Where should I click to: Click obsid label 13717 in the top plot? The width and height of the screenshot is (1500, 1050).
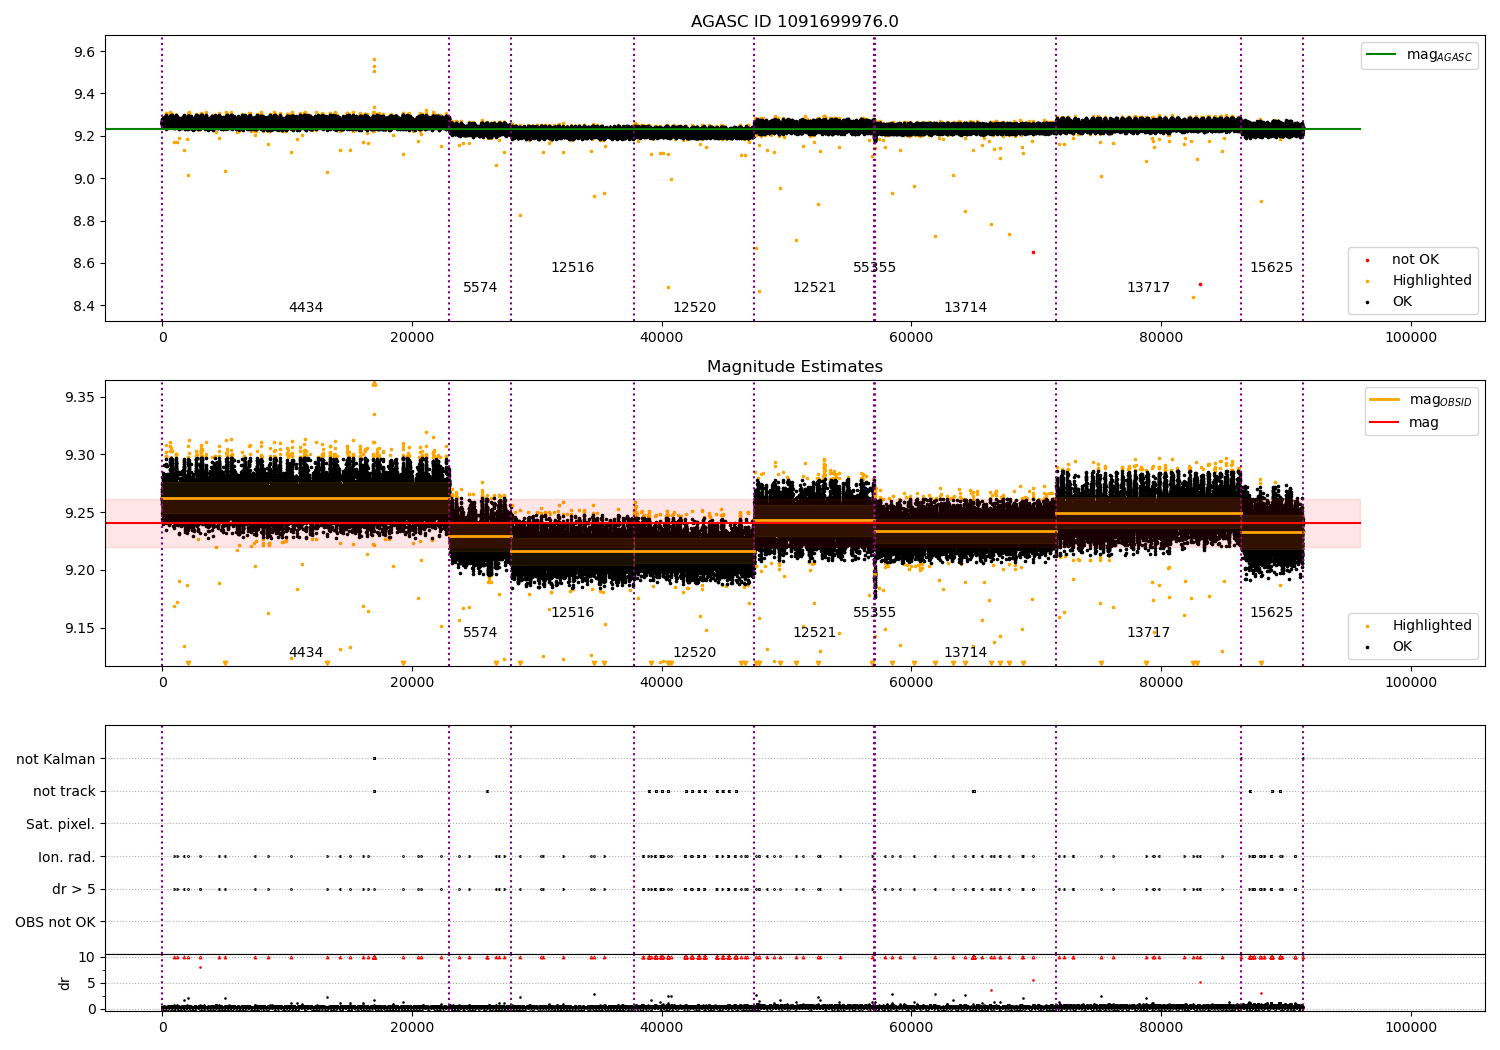tap(1148, 288)
